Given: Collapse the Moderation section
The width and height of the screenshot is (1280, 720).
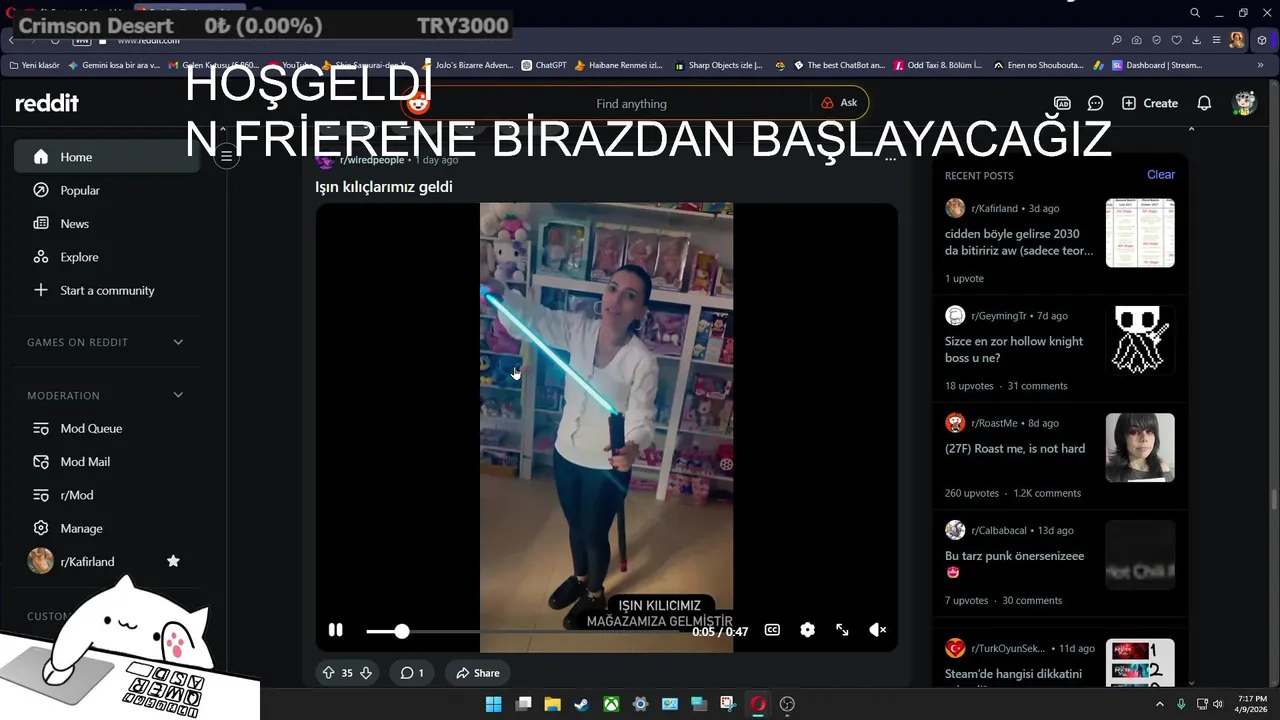Looking at the screenshot, I should tap(178, 395).
